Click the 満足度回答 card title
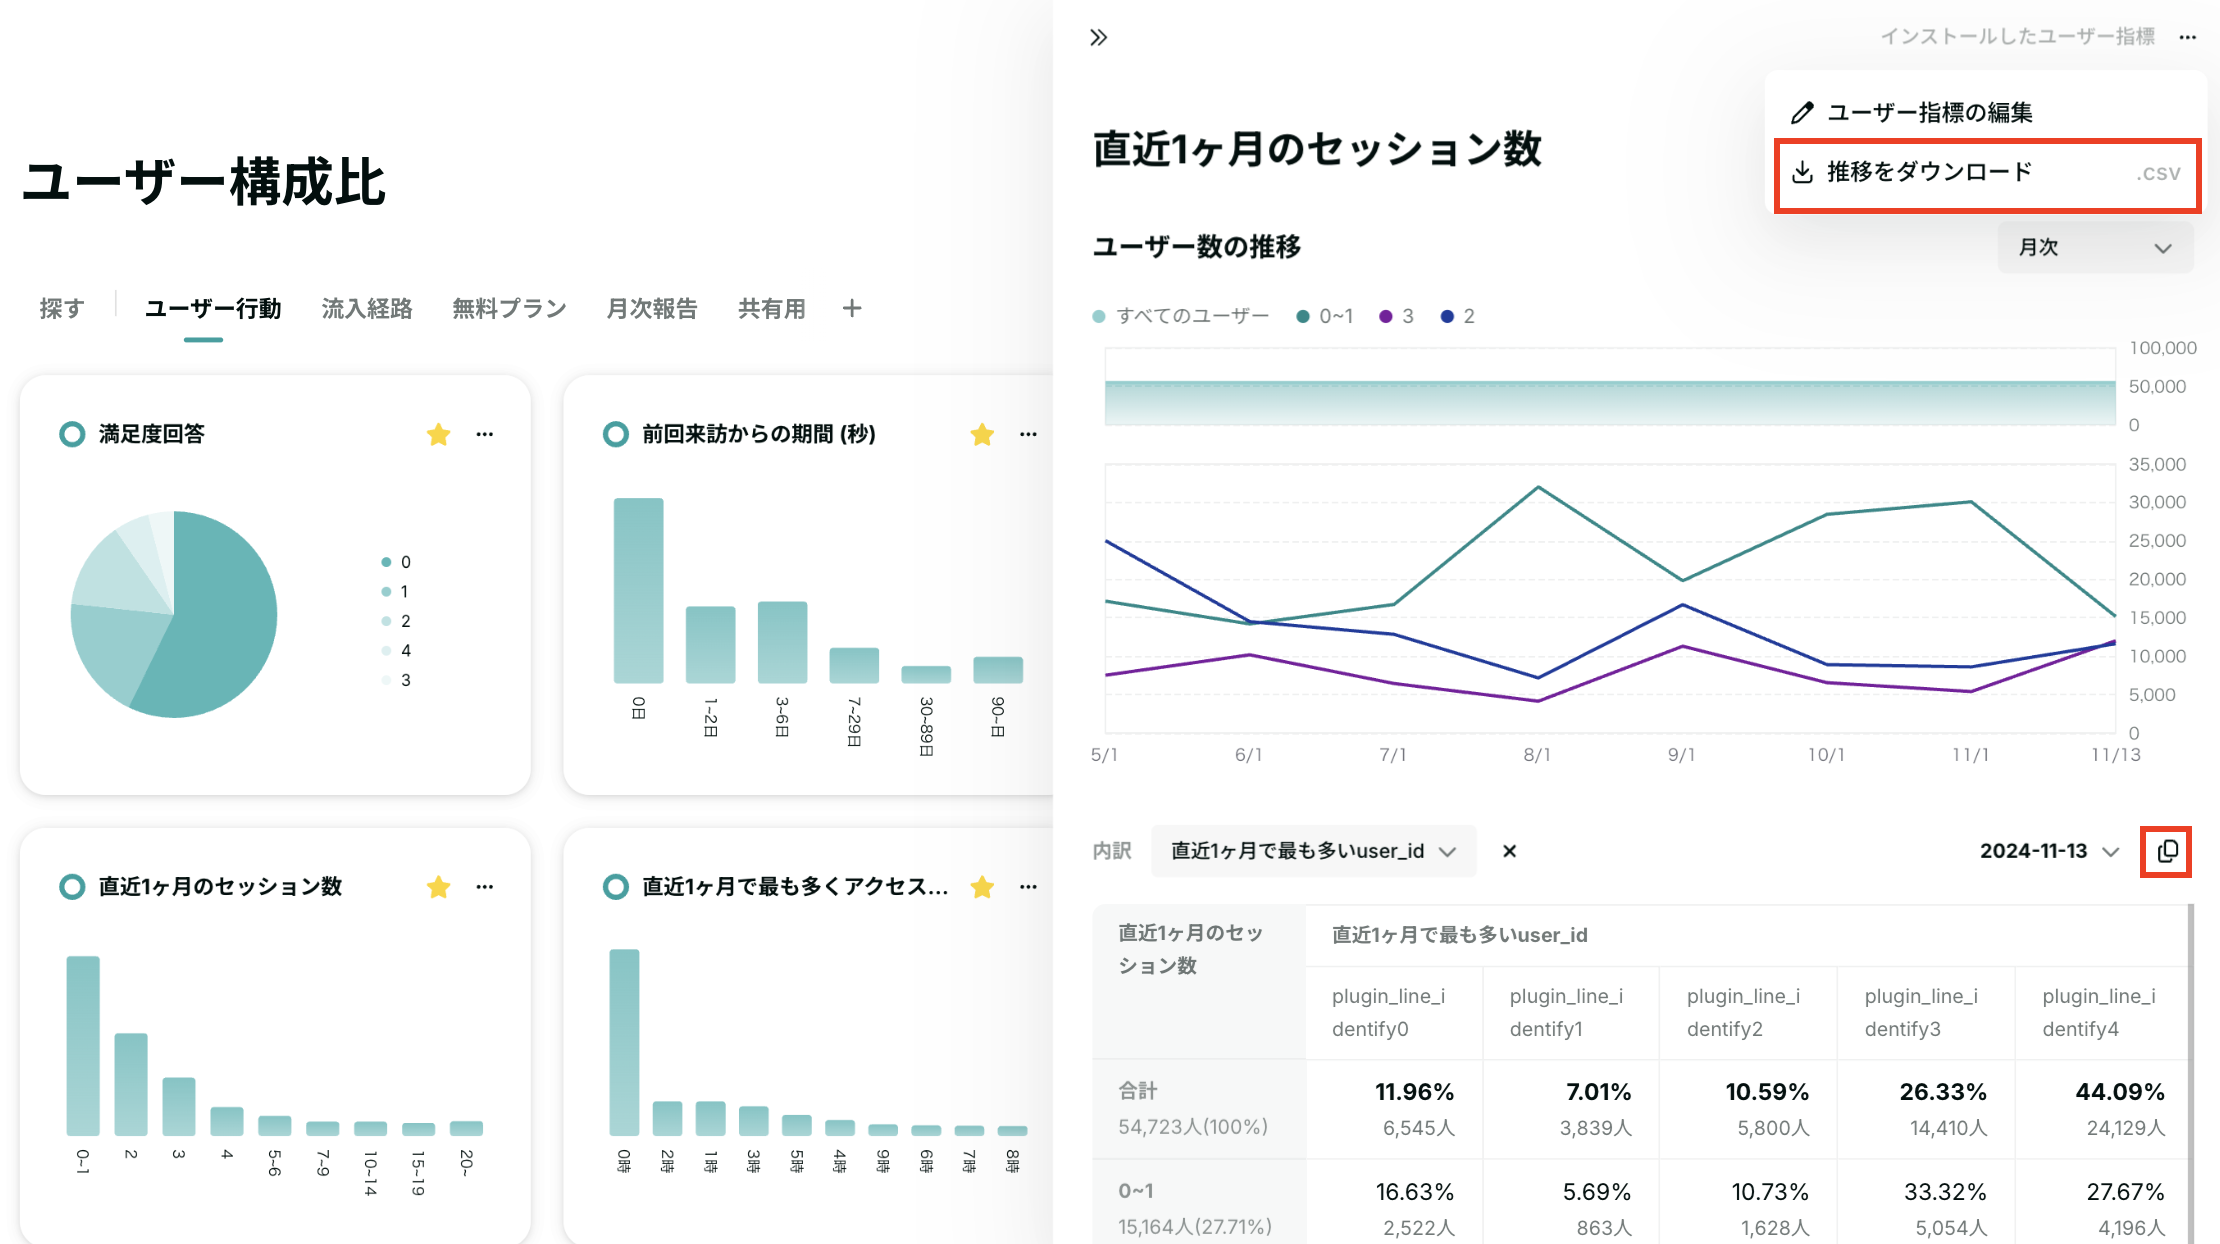 (152, 434)
